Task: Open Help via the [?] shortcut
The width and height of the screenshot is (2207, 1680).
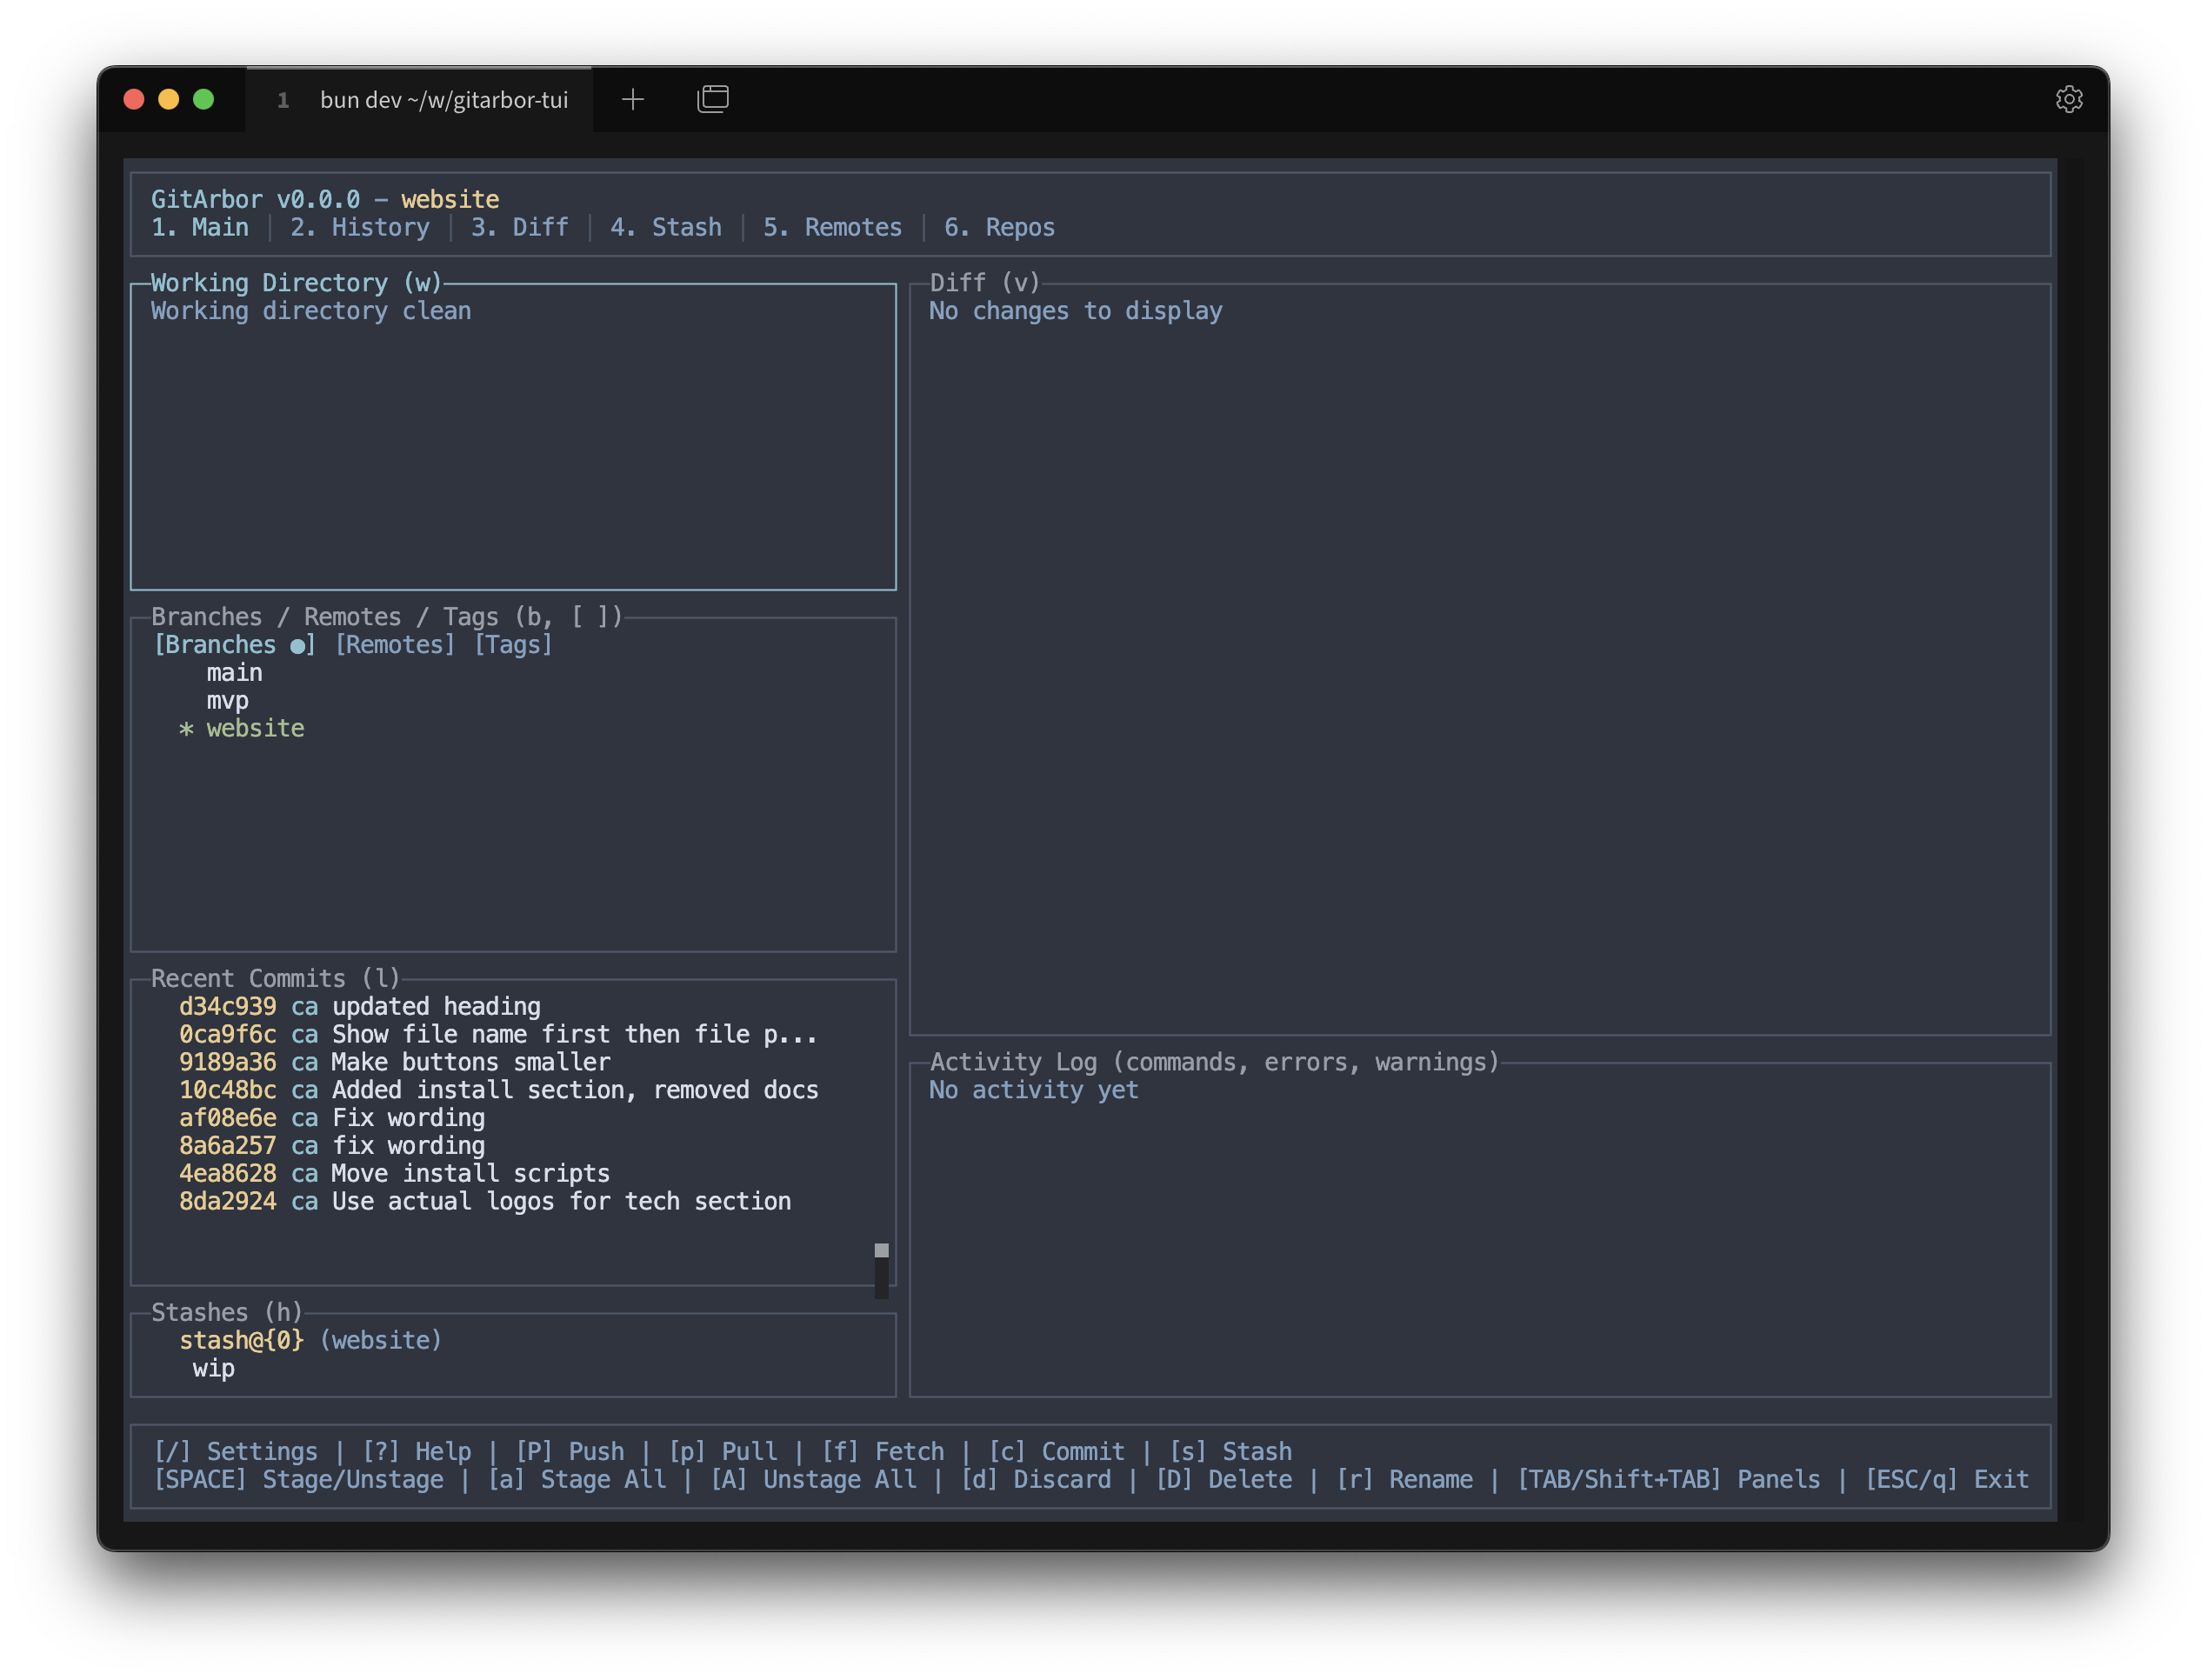Action: pyautogui.click(x=418, y=1451)
